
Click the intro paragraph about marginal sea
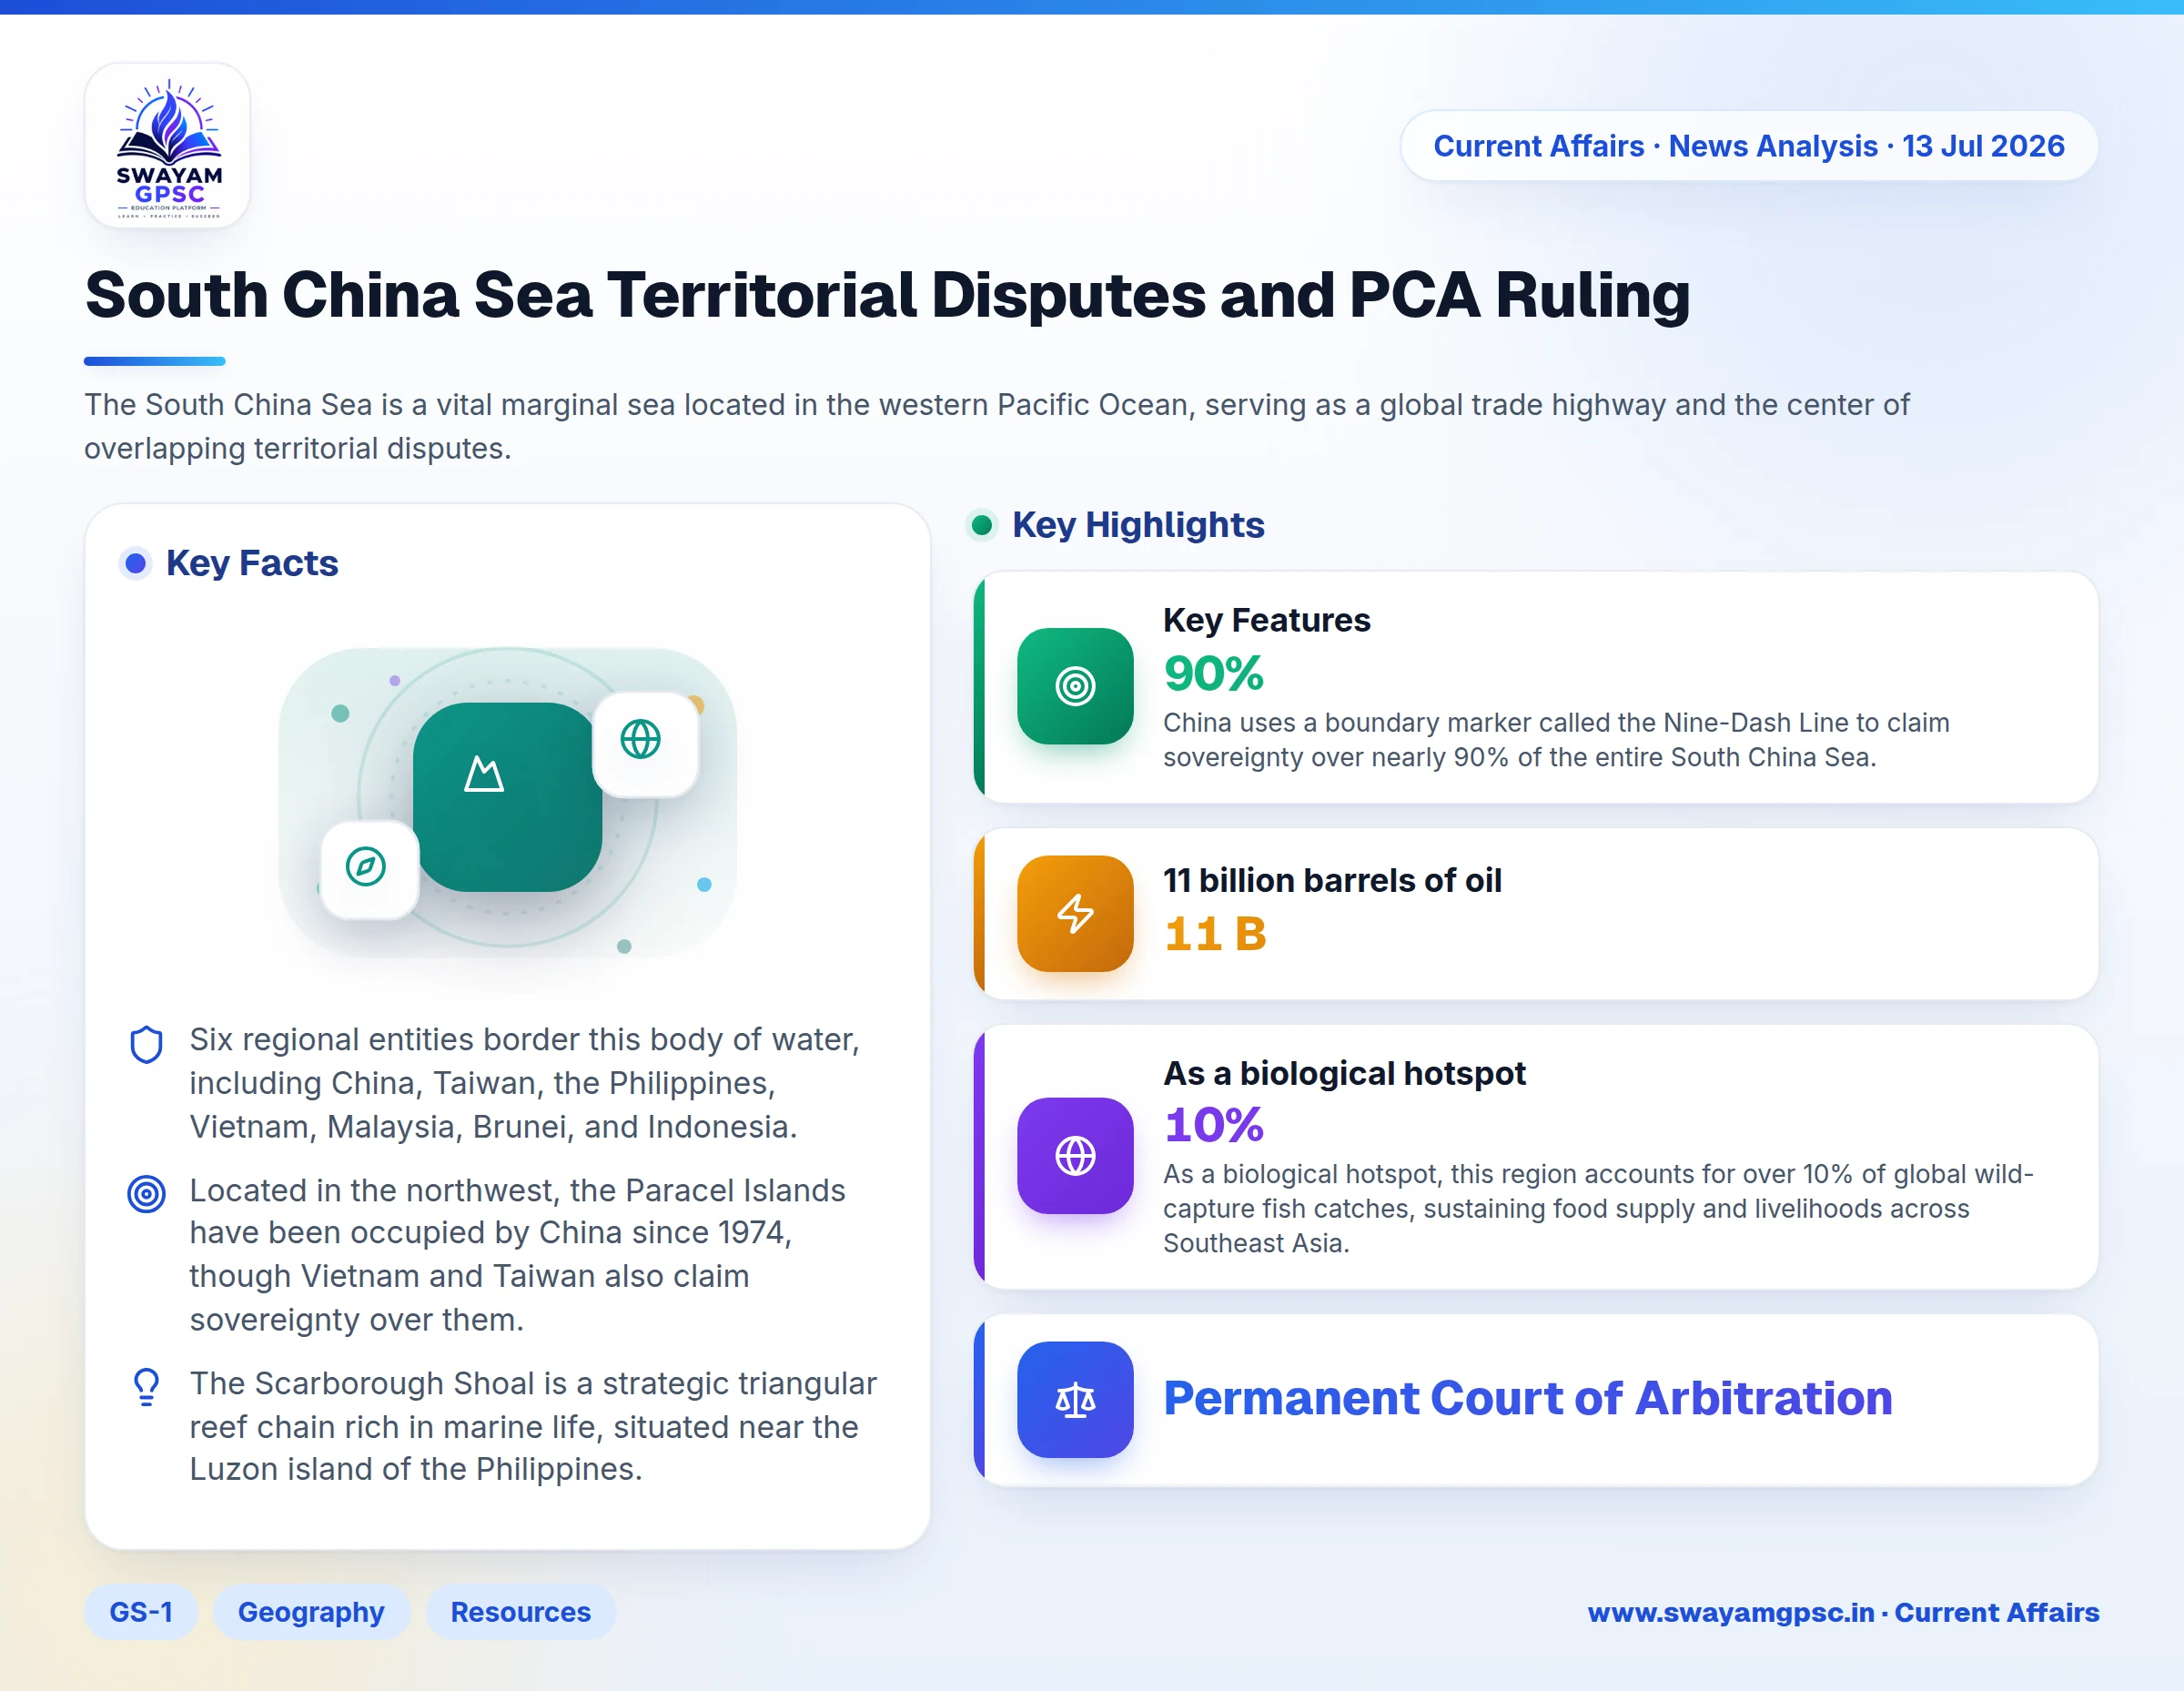coord(996,426)
